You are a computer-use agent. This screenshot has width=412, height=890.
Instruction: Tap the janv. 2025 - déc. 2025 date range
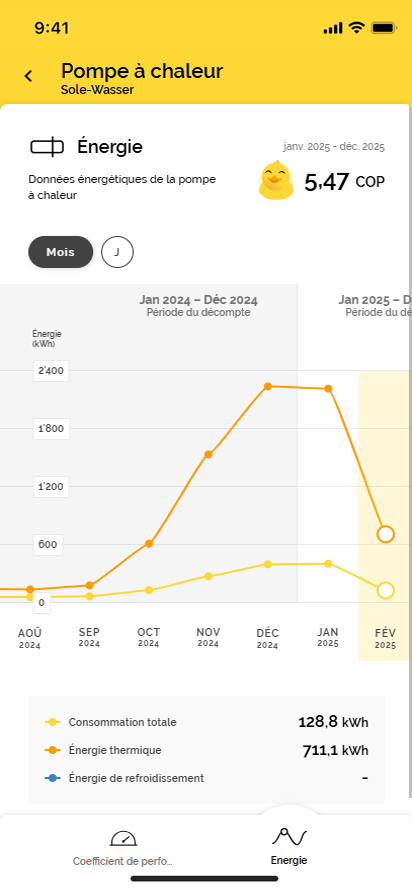(x=334, y=147)
